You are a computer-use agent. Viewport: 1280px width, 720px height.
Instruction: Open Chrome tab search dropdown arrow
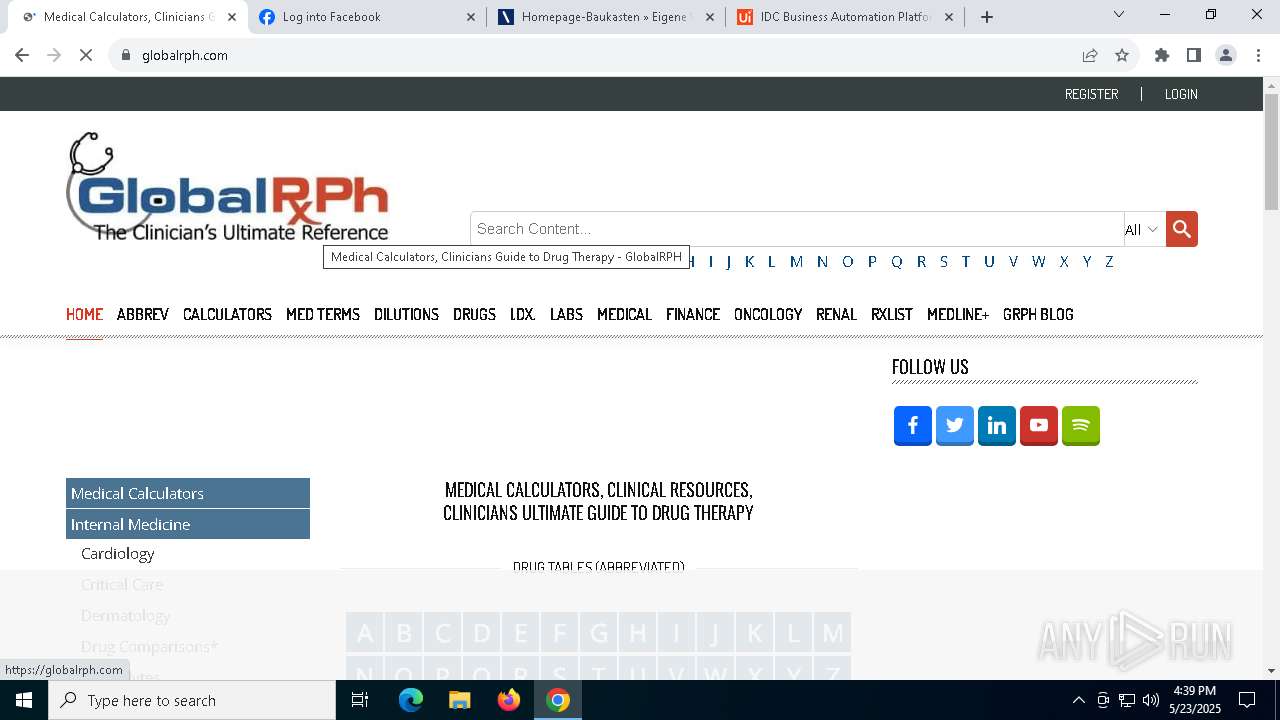(x=1119, y=14)
